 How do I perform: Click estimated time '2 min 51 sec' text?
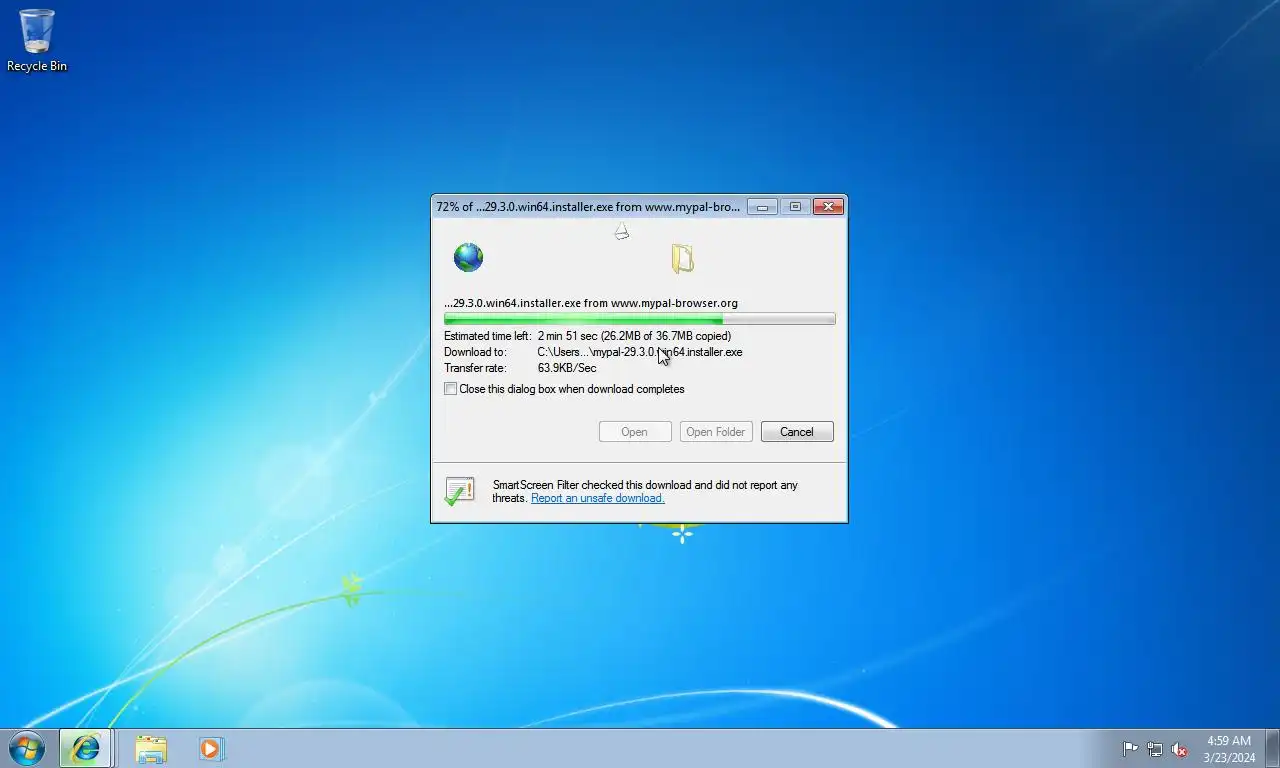(567, 336)
